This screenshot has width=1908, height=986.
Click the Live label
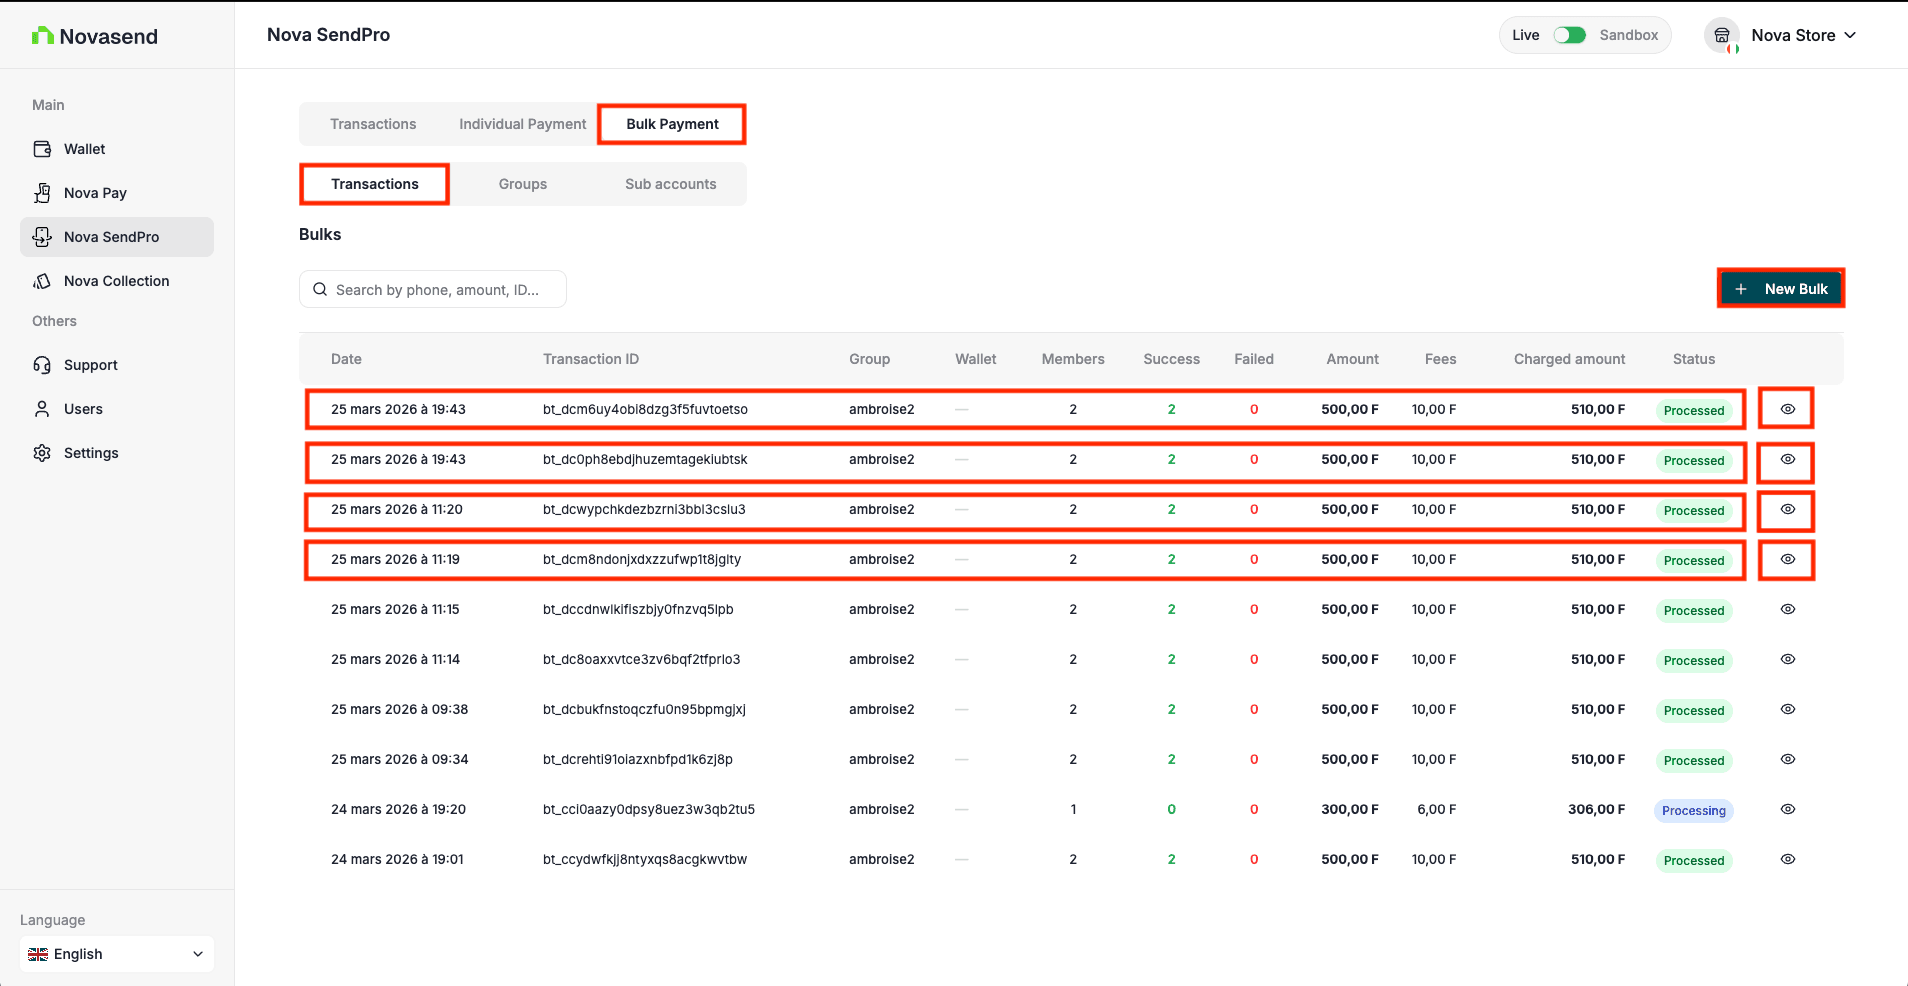pyautogui.click(x=1525, y=35)
